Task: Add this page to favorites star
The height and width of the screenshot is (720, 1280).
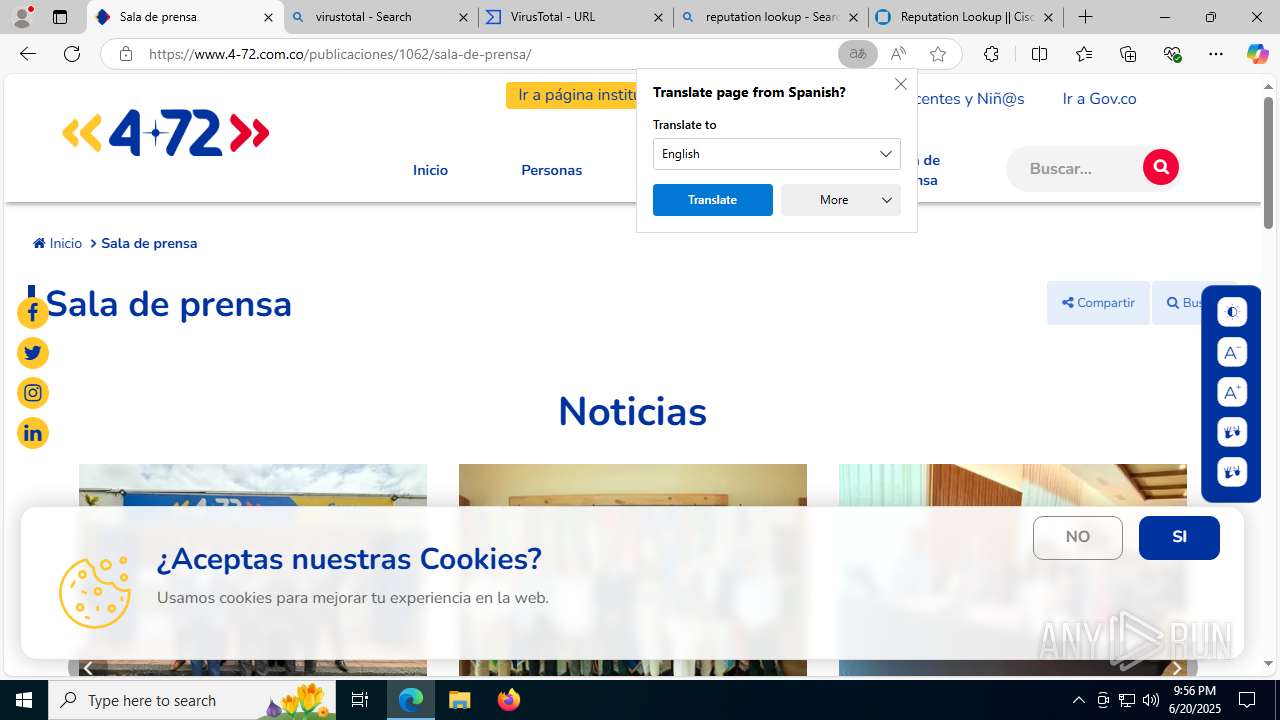Action: (x=938, y=54)
